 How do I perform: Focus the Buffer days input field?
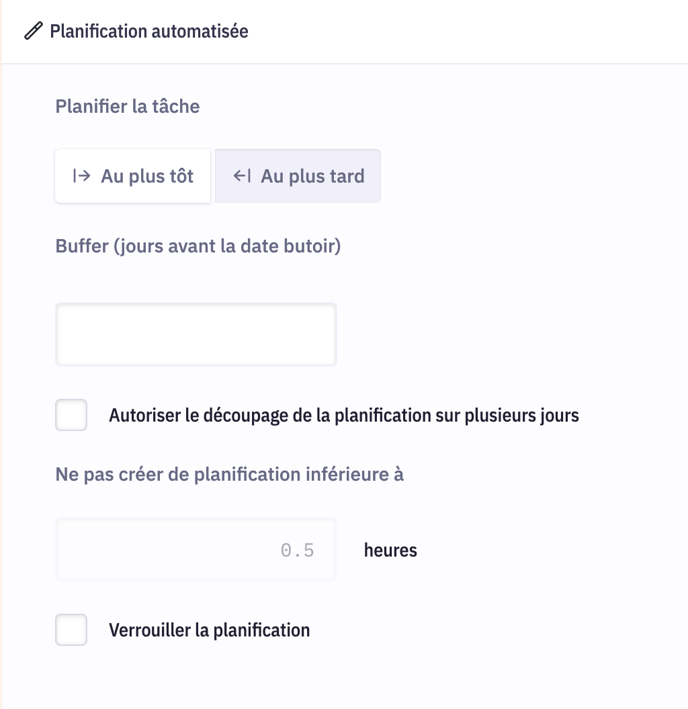pos(196,335)
